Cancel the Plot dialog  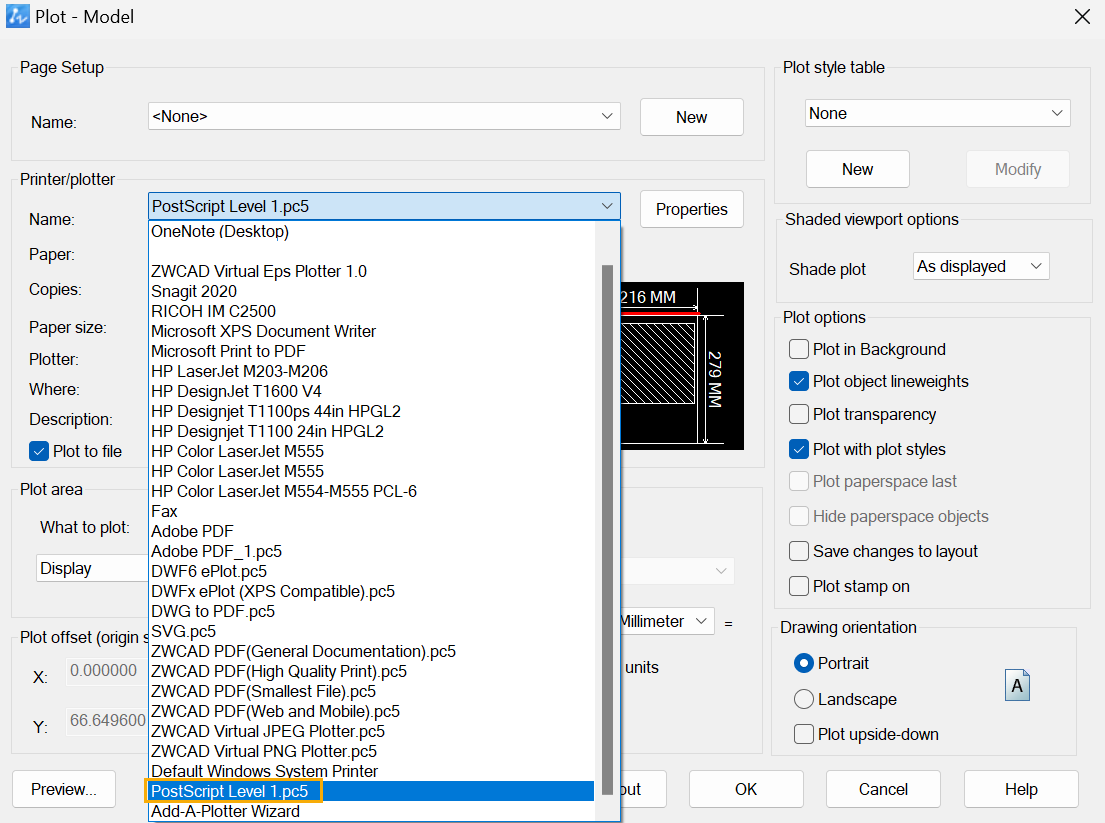883,789
